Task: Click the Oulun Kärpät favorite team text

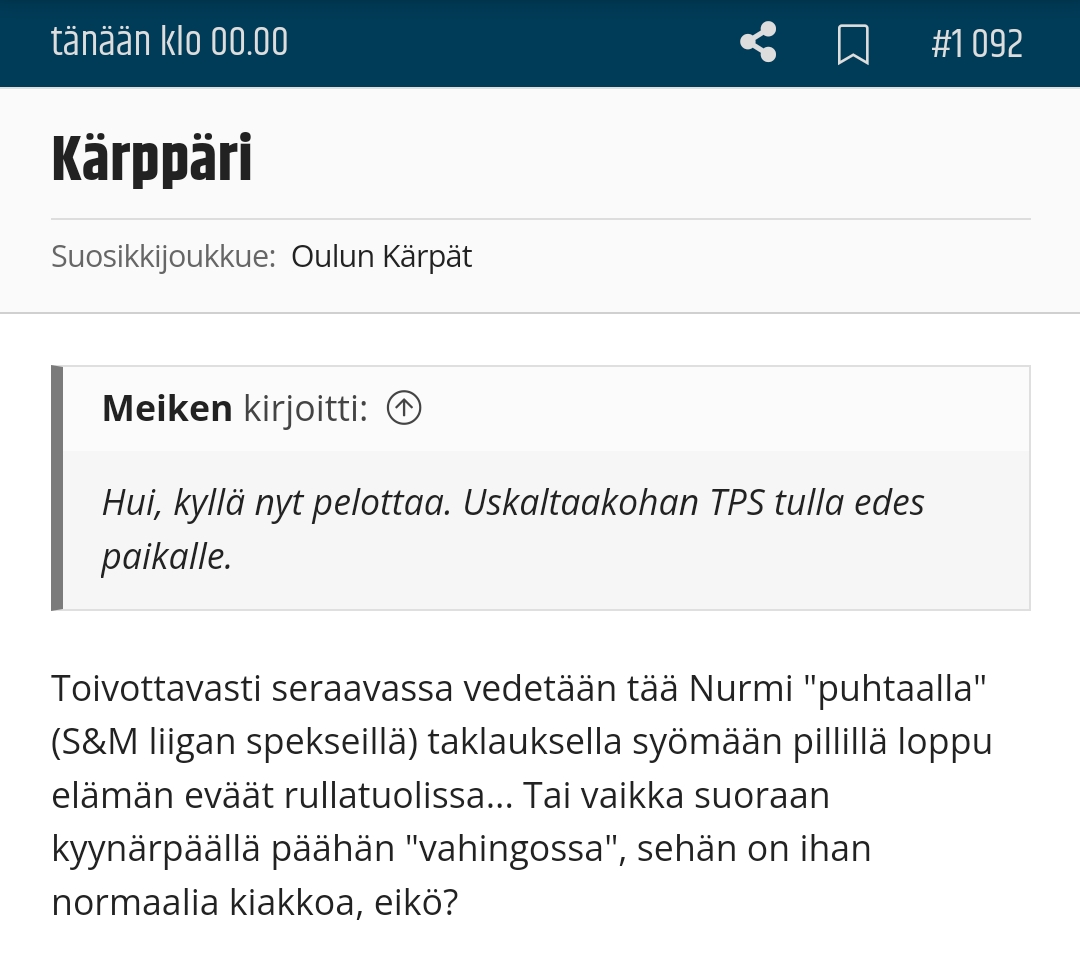Action: point(382,257)
